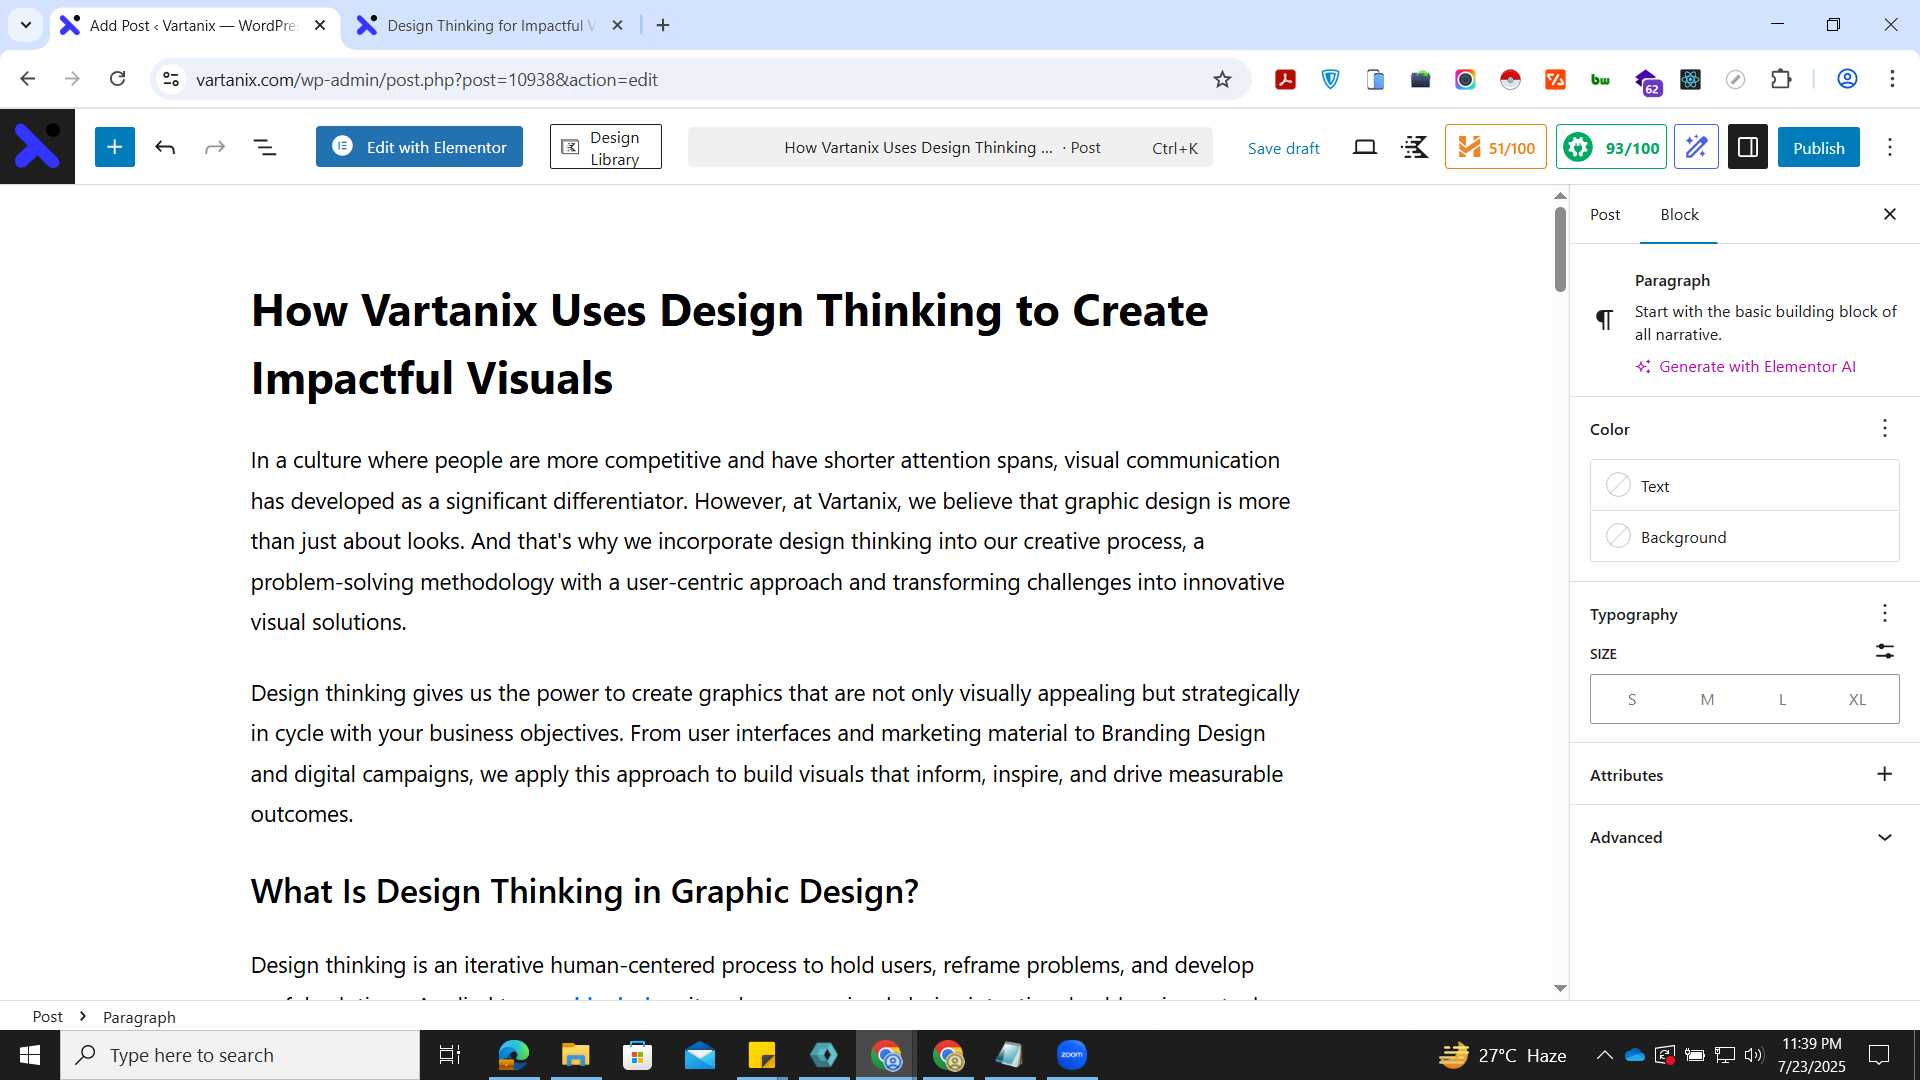Publish the post
The image size is (1920, 1080).
click(1818, 148)
